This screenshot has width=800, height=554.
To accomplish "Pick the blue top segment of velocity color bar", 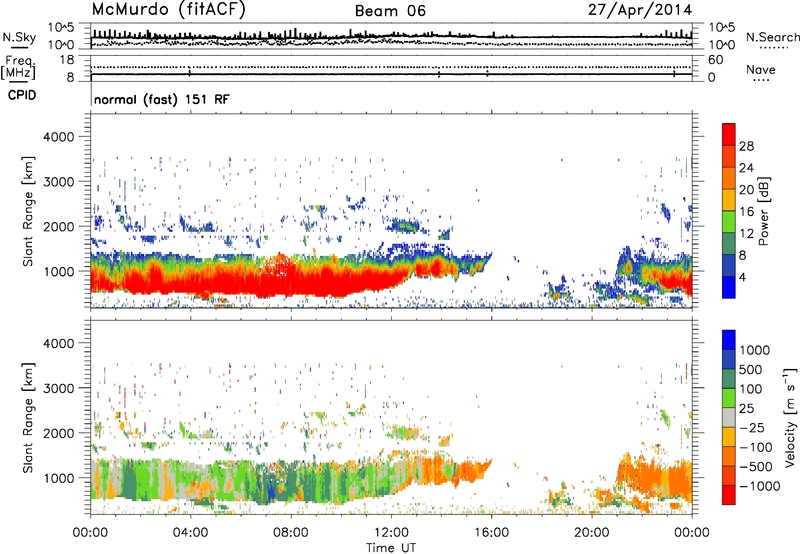I will coord(729,340).
